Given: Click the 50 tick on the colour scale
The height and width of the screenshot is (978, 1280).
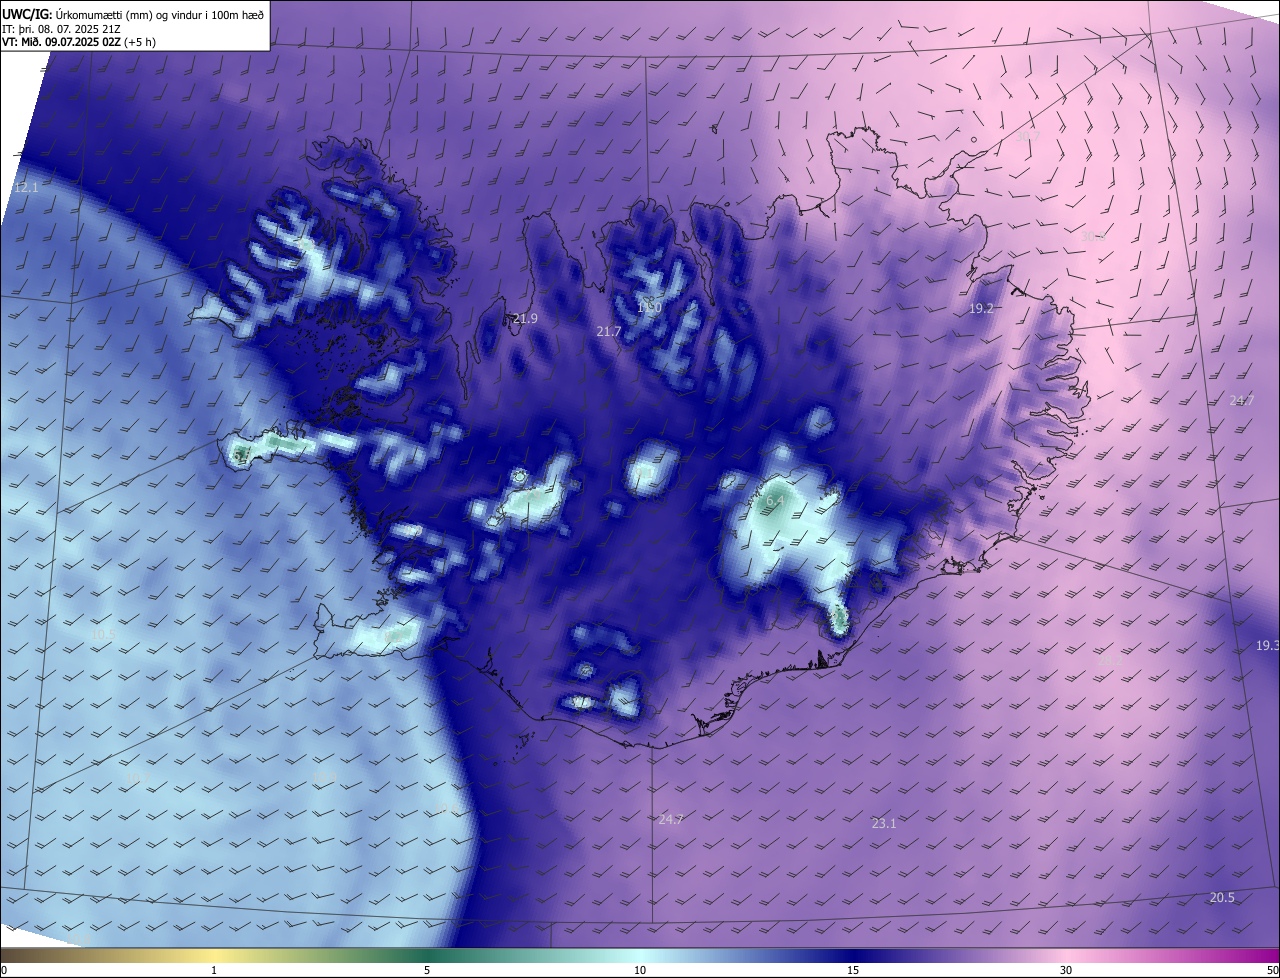Looking at the screenshot, I should (x=1272, y=971).
